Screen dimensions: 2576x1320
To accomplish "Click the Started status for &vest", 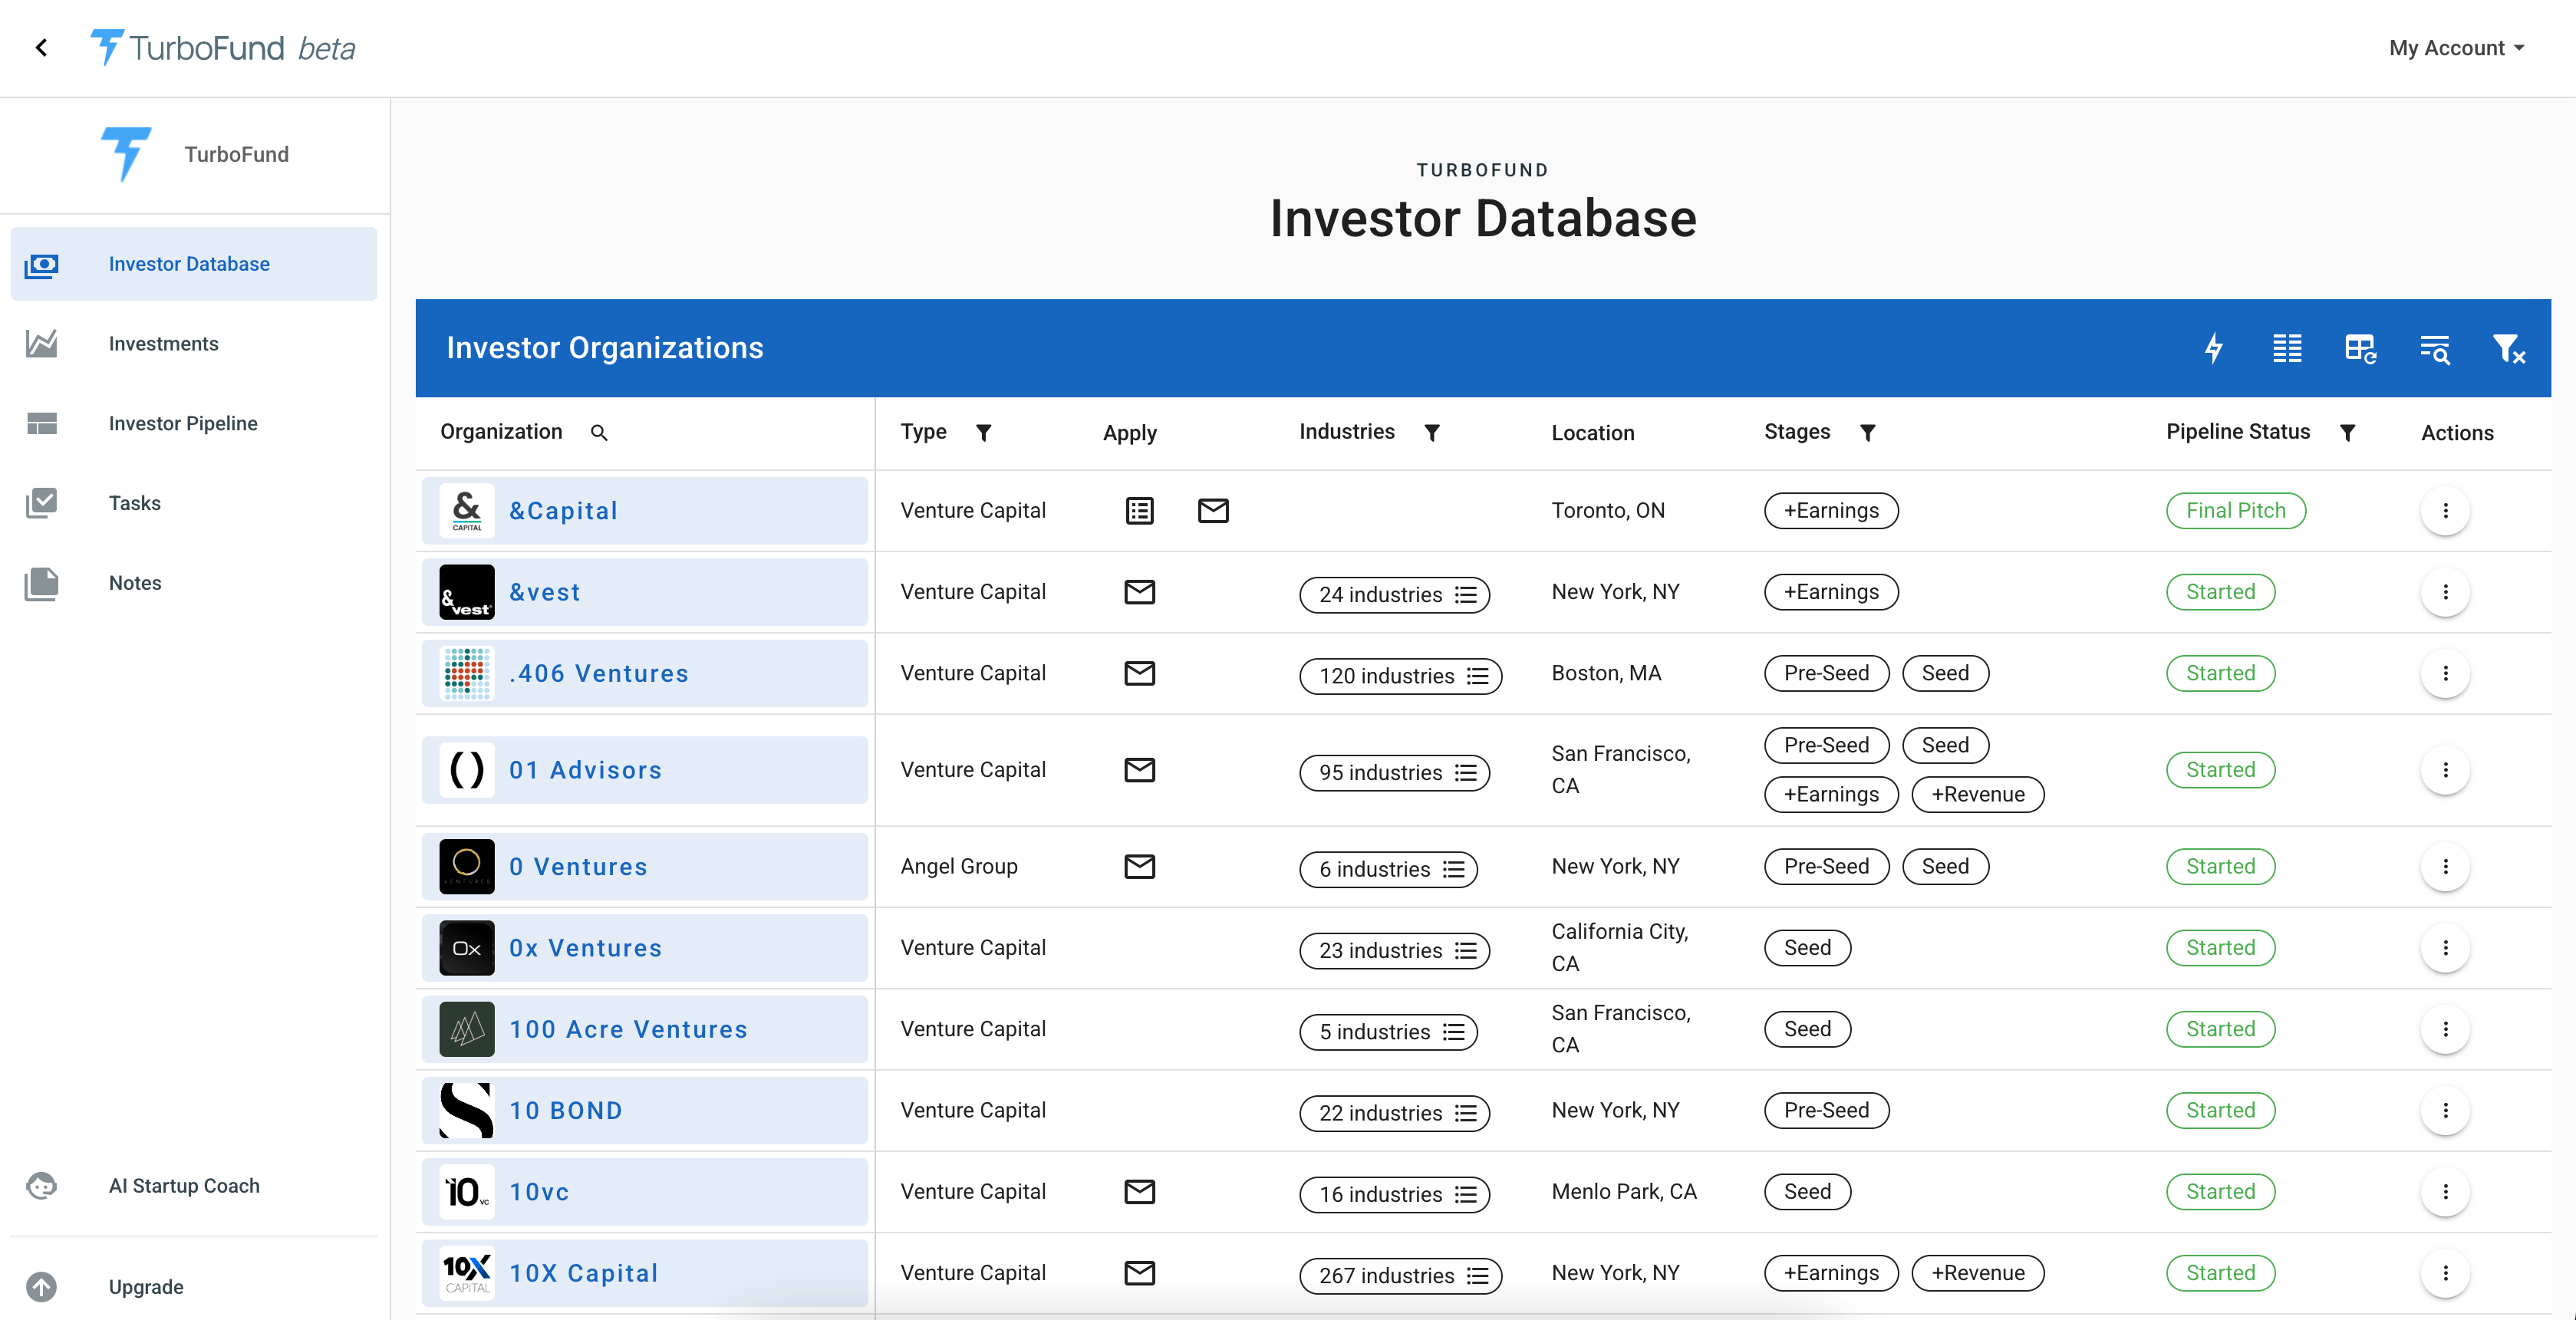I will point(2221,592).
